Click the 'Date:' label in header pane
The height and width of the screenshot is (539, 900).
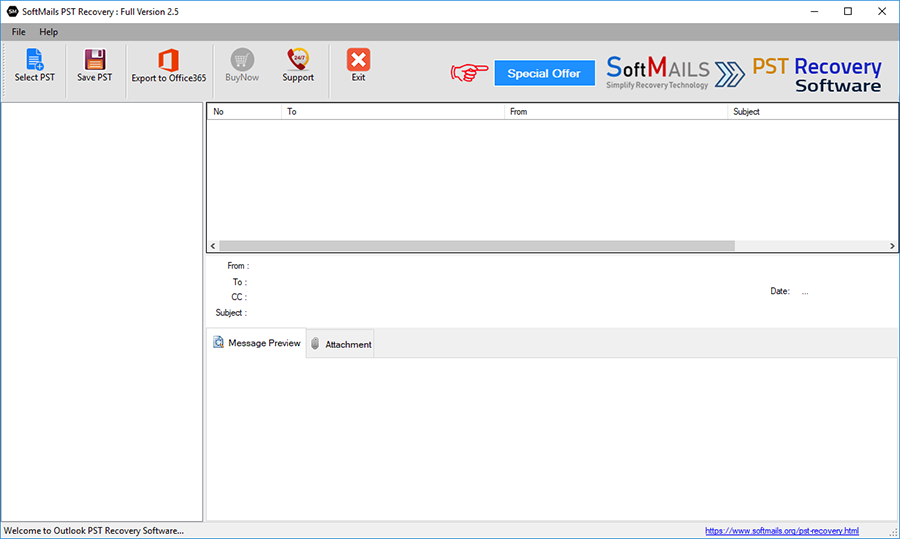(x=779, y=291)
